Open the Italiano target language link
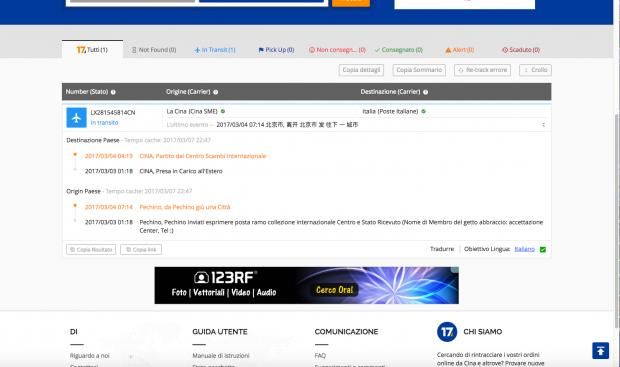Viewport: 620px width, 367px height. [x=525, y=249]
